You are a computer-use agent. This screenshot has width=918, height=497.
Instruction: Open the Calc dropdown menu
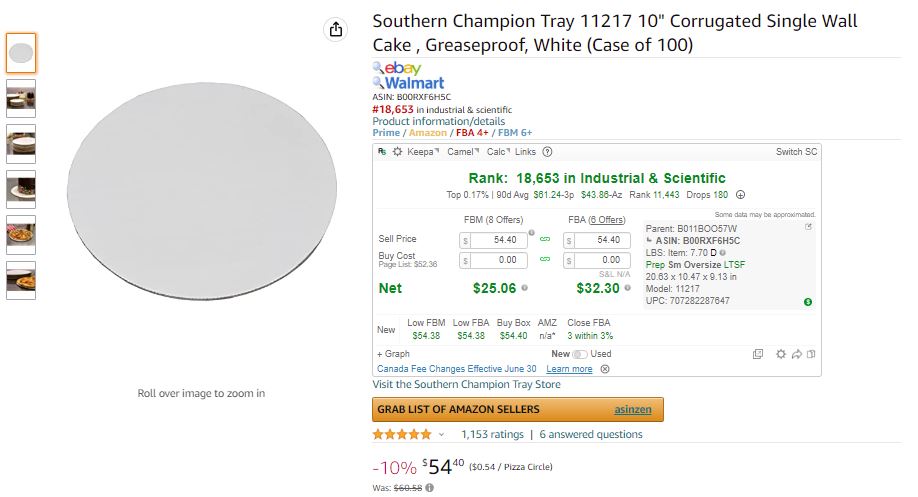click(x=498, y=152)
